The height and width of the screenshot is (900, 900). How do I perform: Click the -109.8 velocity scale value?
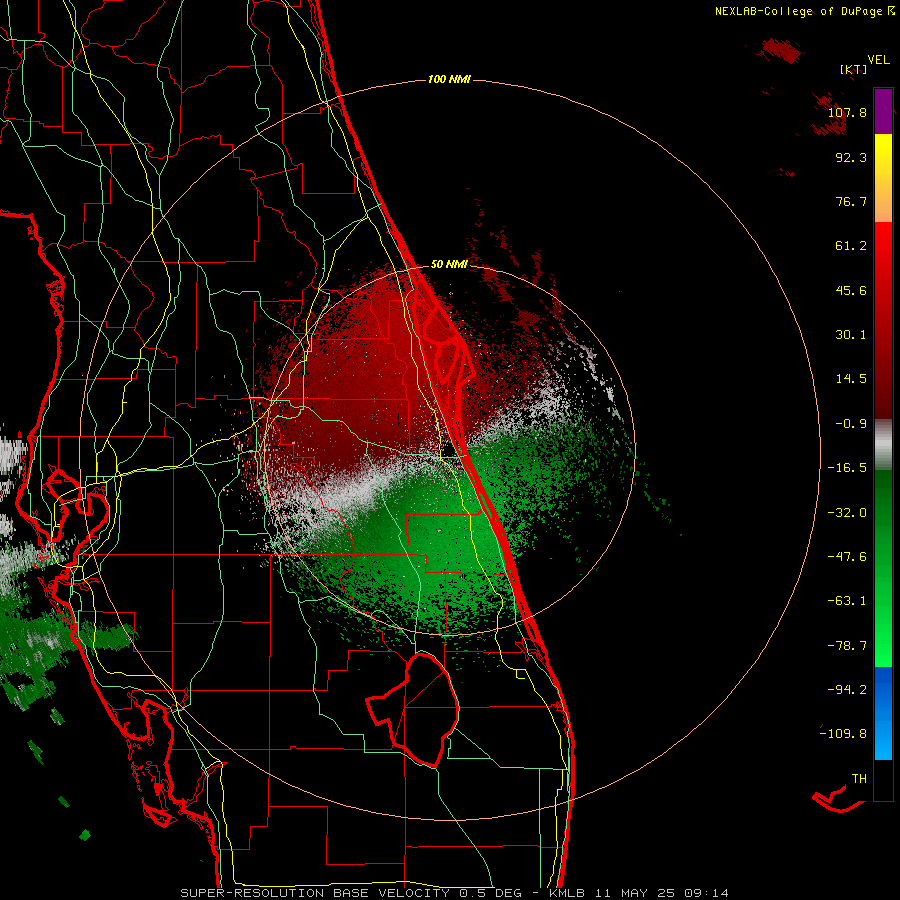click(843, 734)
